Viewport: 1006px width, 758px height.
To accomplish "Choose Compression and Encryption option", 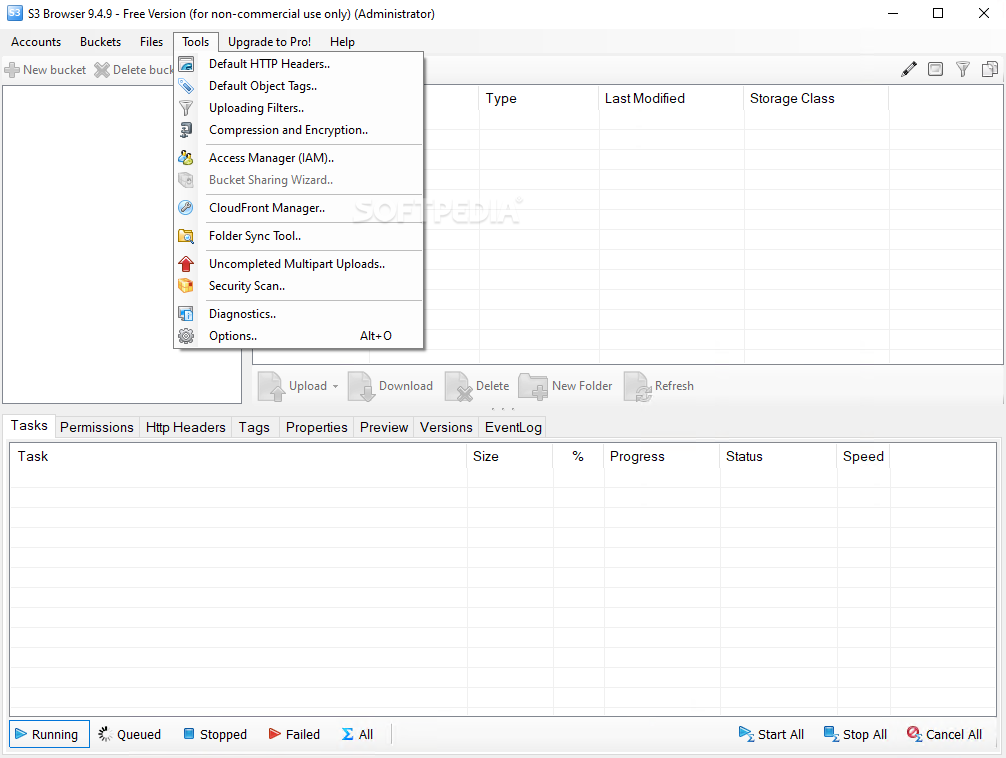I will [x=298, y=130].
